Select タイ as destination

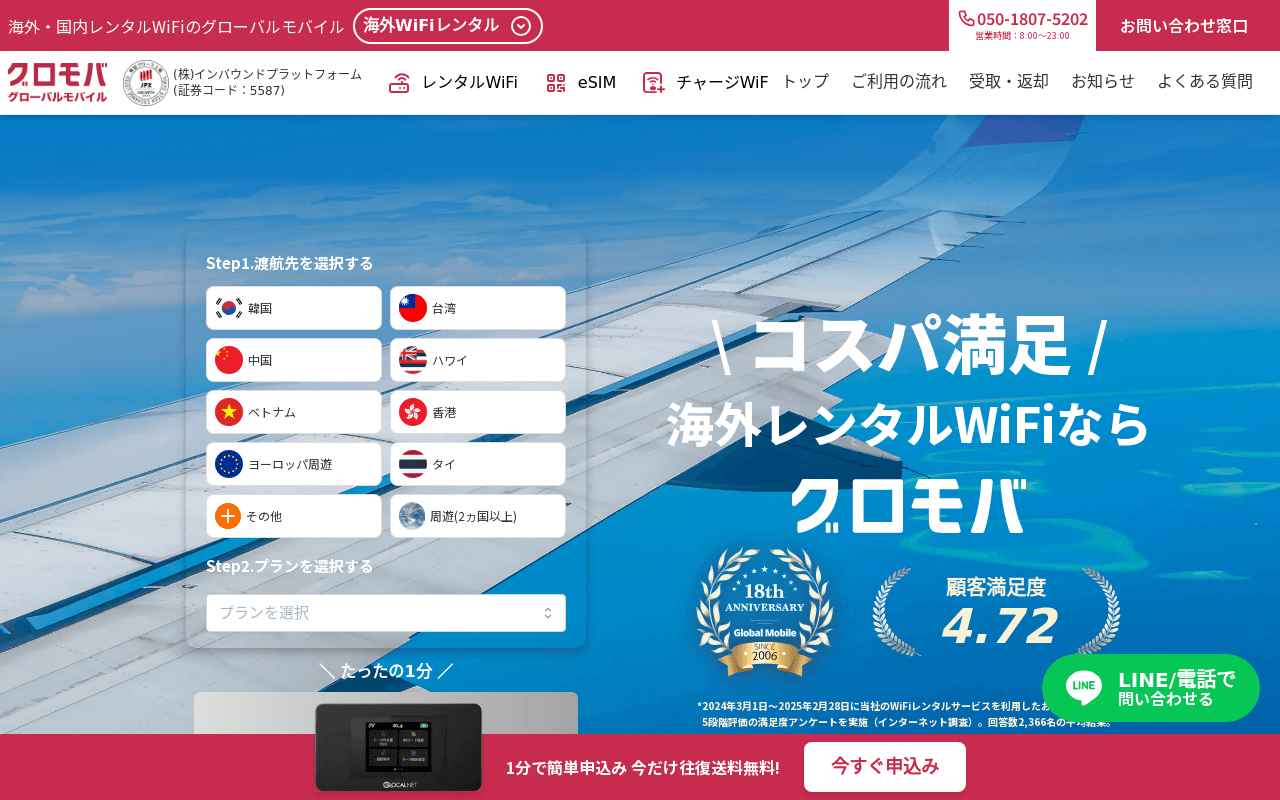[478, 464]
